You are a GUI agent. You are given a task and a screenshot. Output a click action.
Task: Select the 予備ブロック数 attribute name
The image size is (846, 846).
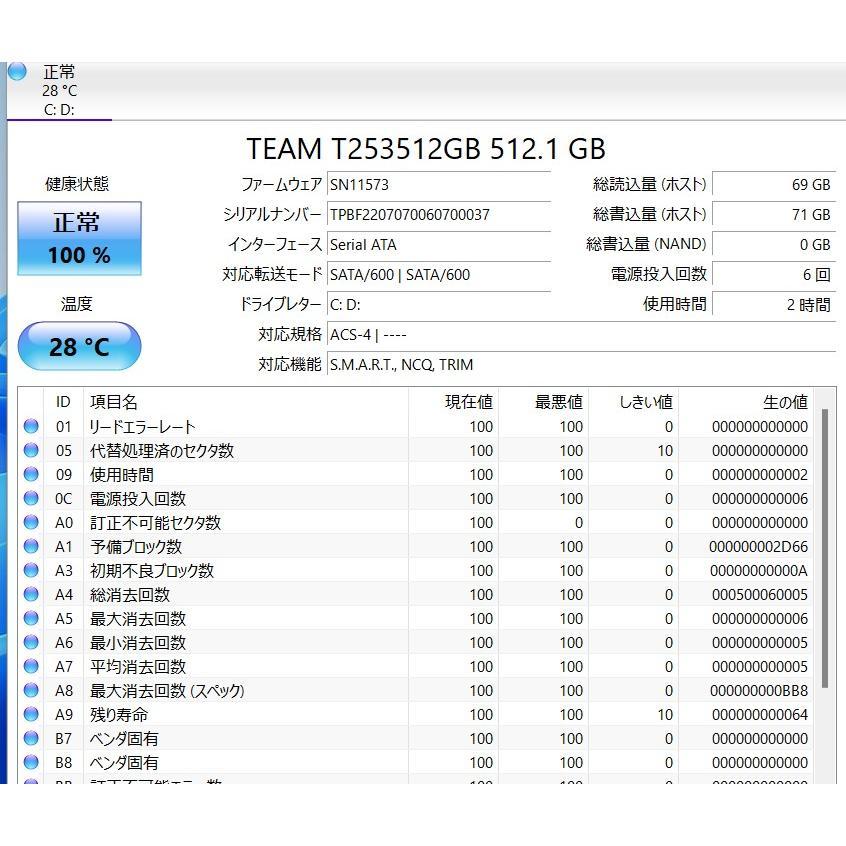[x=135, y=547]
